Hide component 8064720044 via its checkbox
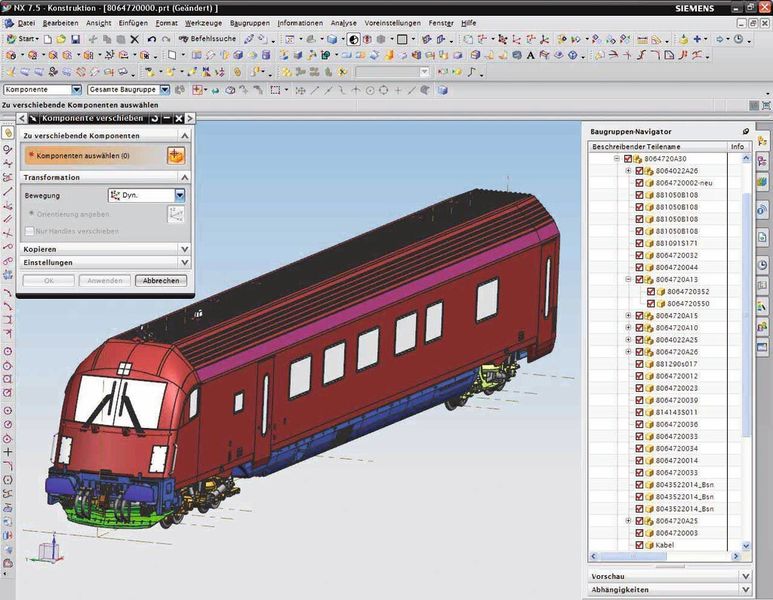 pos(639,267)
